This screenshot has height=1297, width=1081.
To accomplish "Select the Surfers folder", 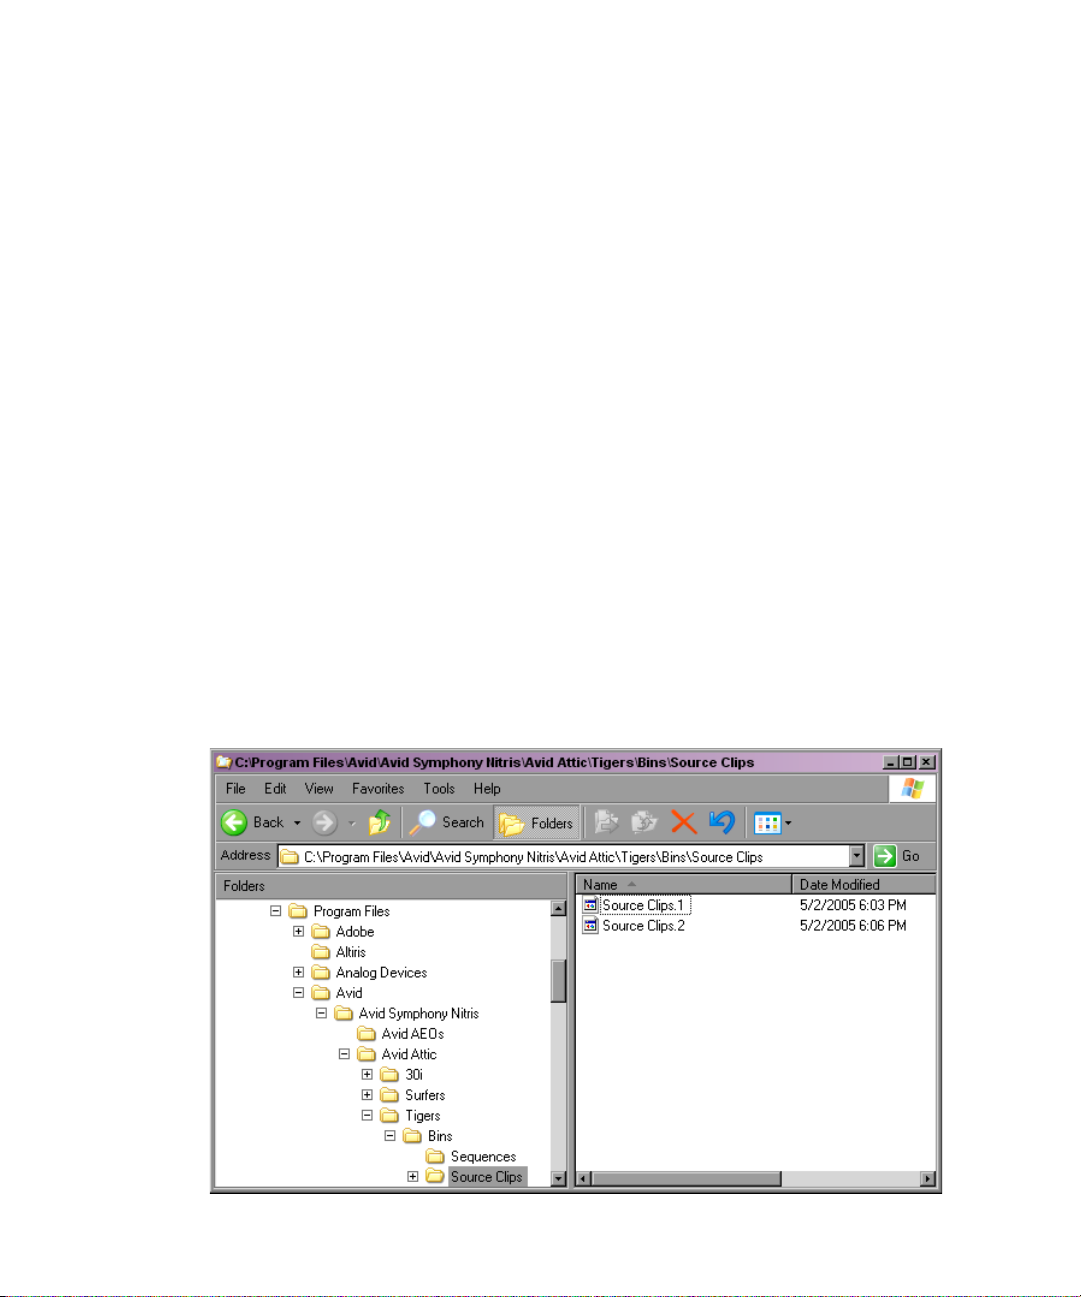I will click(425, 1095).
